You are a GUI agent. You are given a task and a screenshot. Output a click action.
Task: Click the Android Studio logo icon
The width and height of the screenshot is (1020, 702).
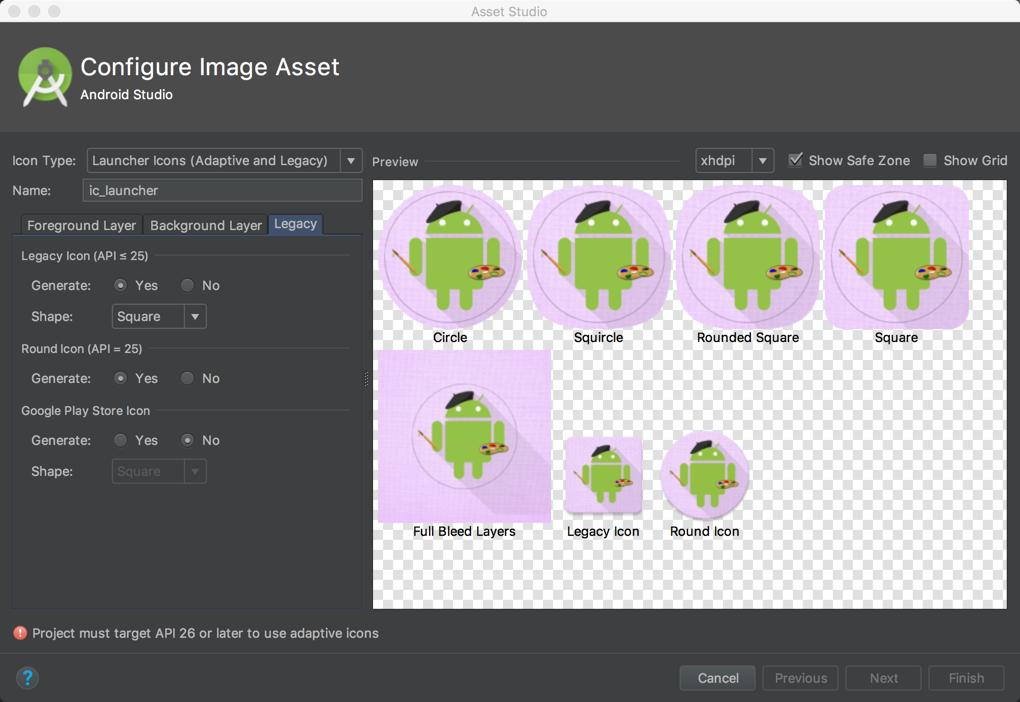(45, 77)
